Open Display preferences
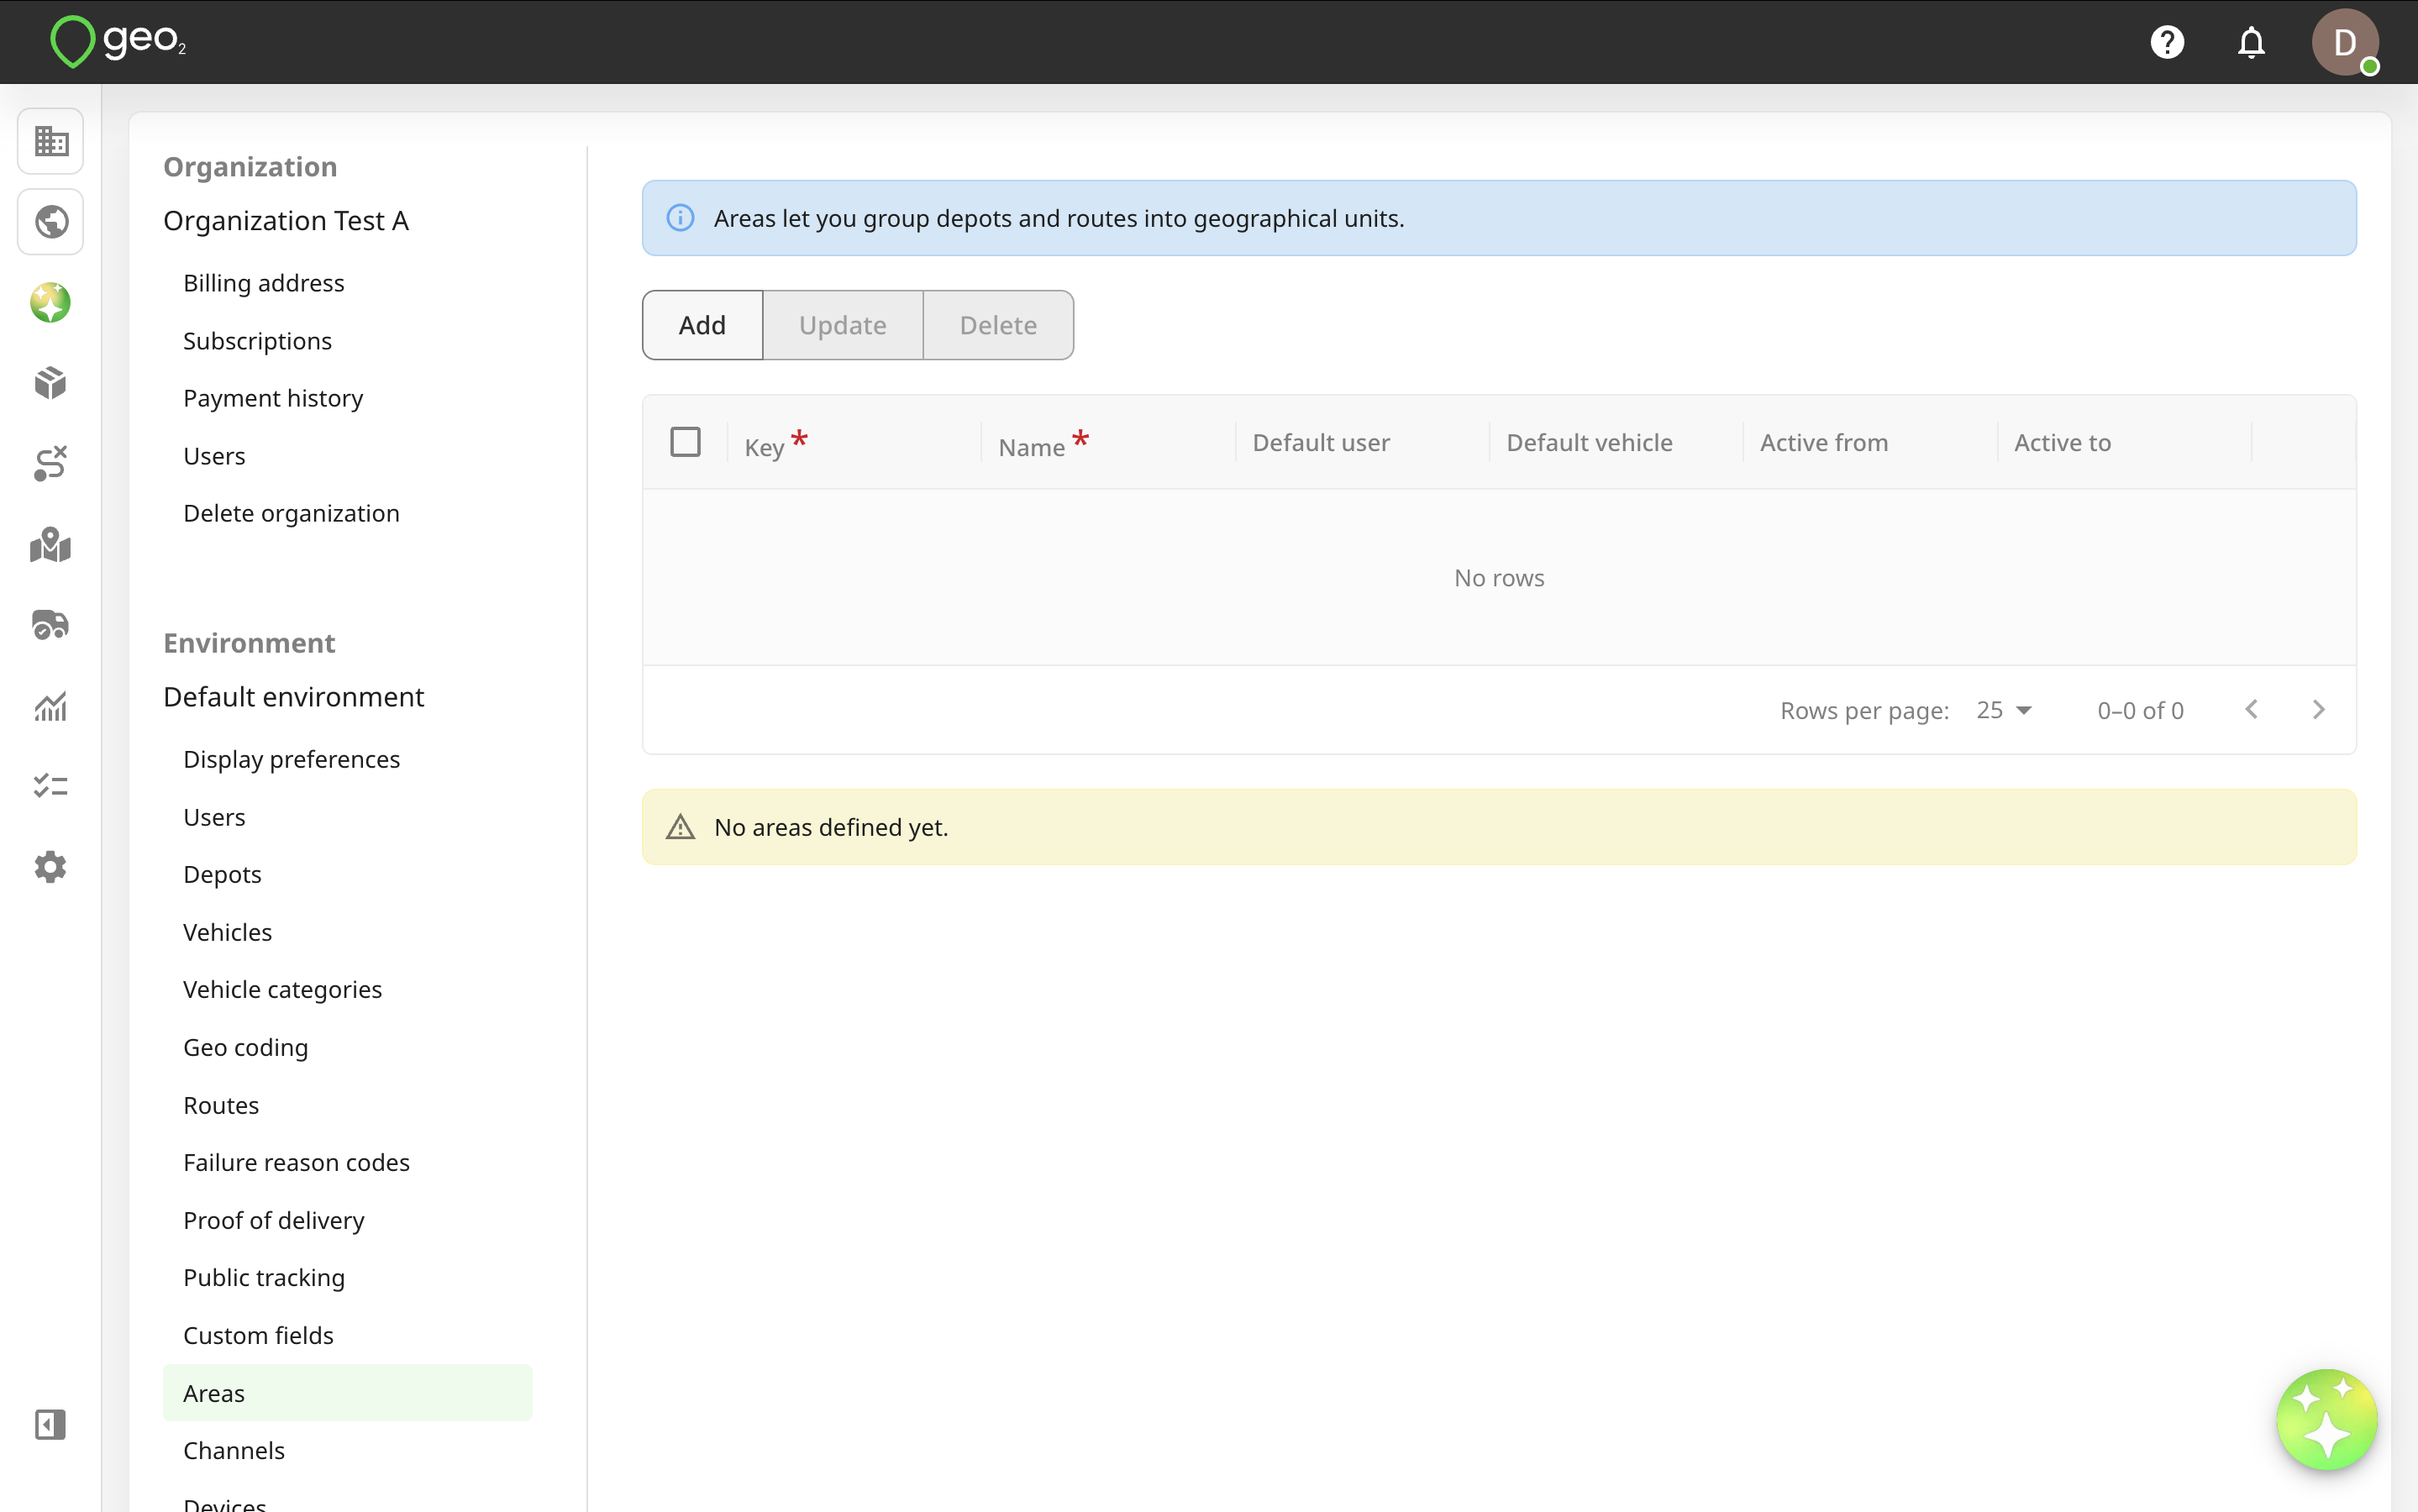Viewport: 2418px width, 1512px height. click(291, 759)
